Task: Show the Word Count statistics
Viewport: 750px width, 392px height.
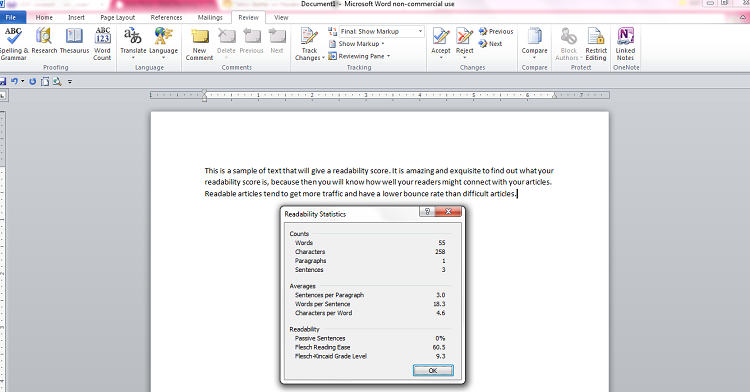Action: coord(102,44)
